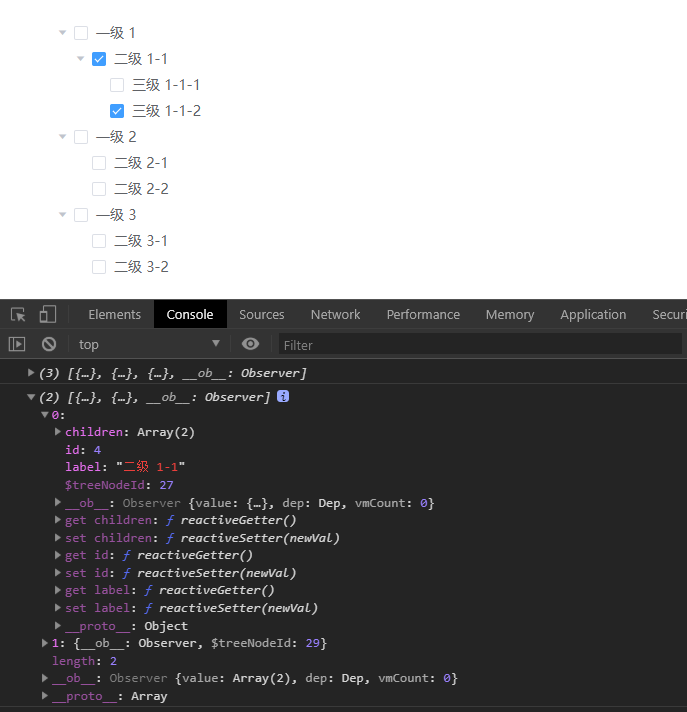Image resolution: width=687 pixels, height=712 pixels.
Task: Collapse the 一级 2 tree node arrow
Action: [x=63, y=137]
